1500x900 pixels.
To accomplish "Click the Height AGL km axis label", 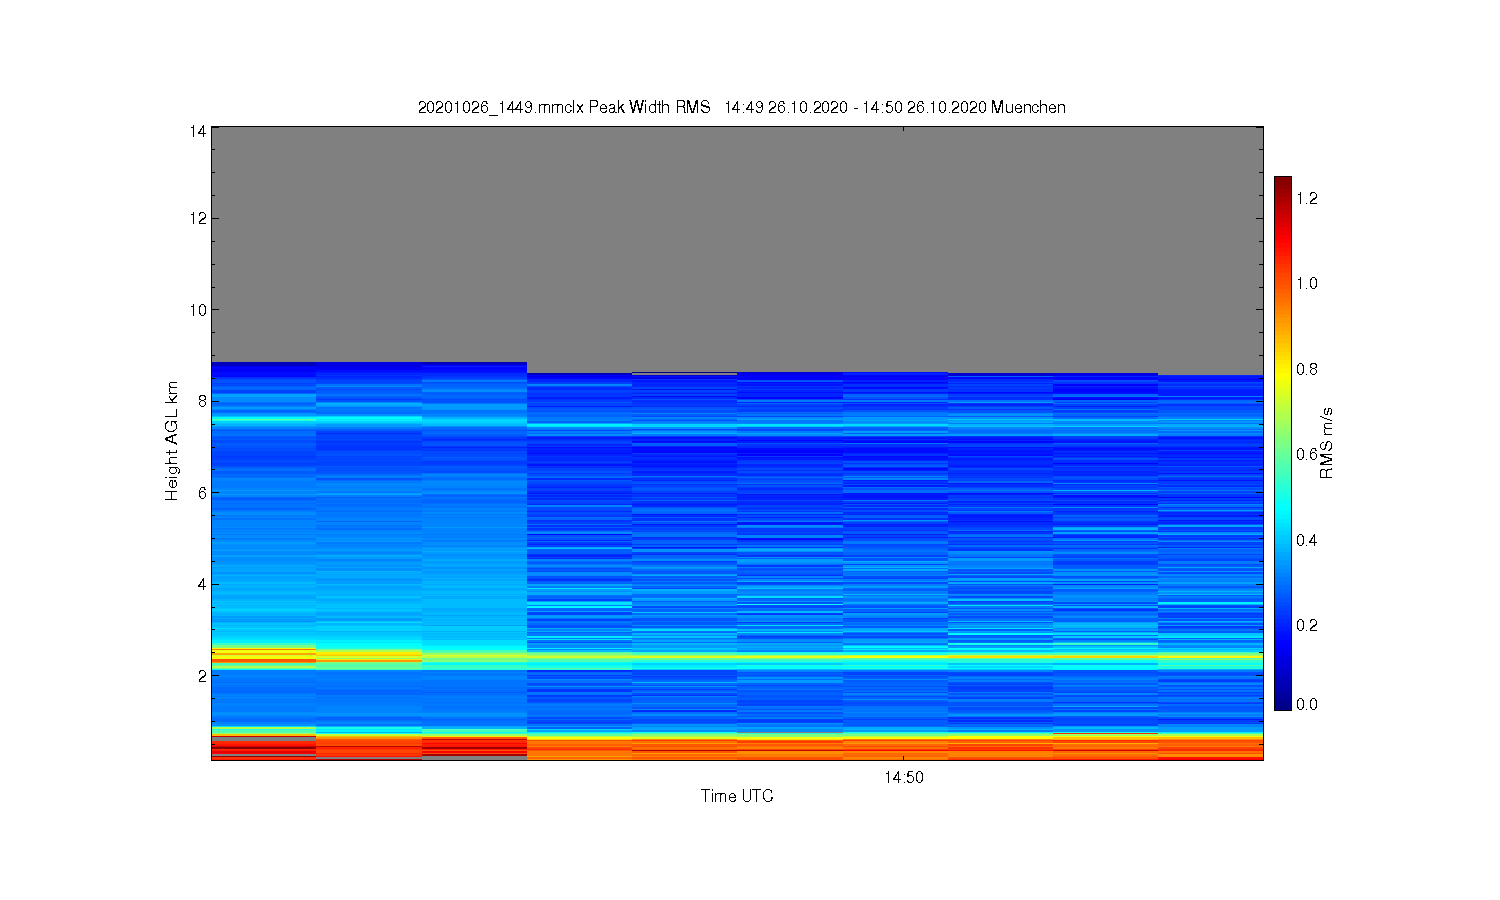I will [172, 441].
